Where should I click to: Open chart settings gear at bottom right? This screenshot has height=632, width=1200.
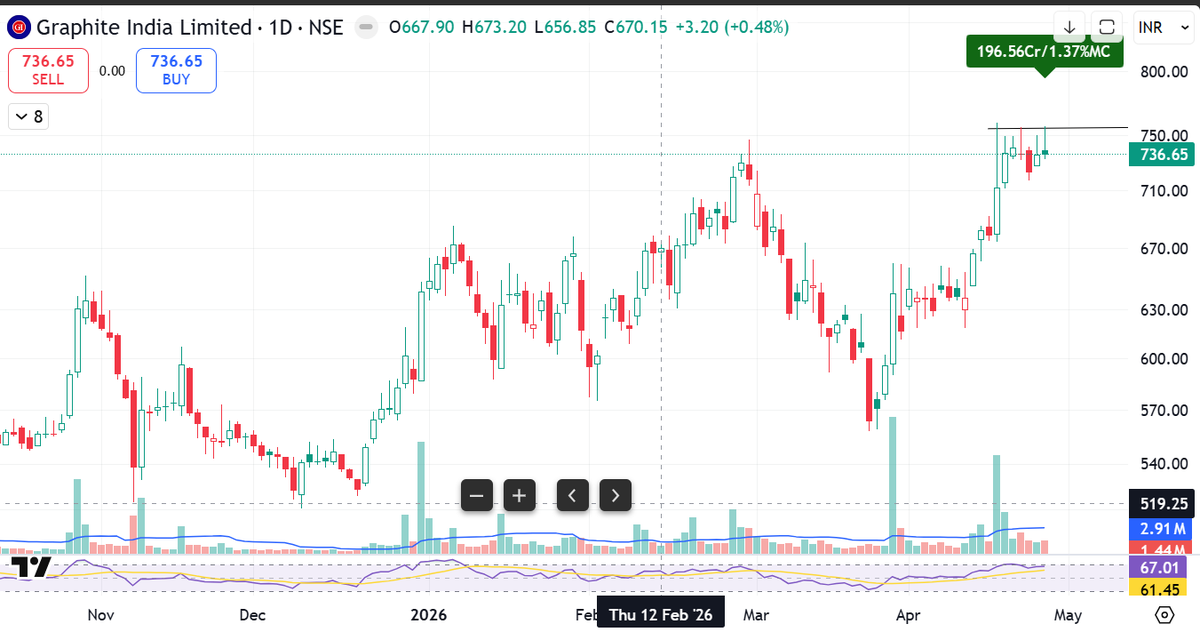click(1163, 613)
